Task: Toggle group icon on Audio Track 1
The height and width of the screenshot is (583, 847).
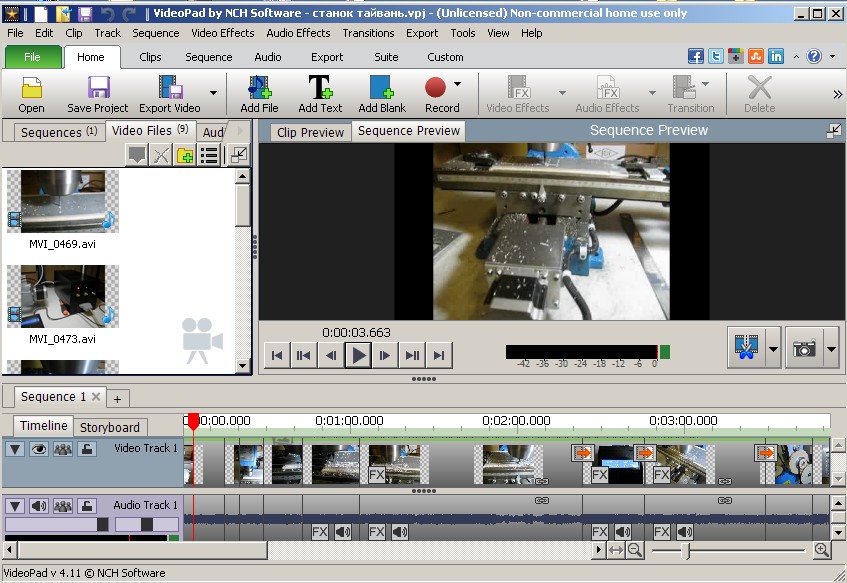Action: [63, 506]
